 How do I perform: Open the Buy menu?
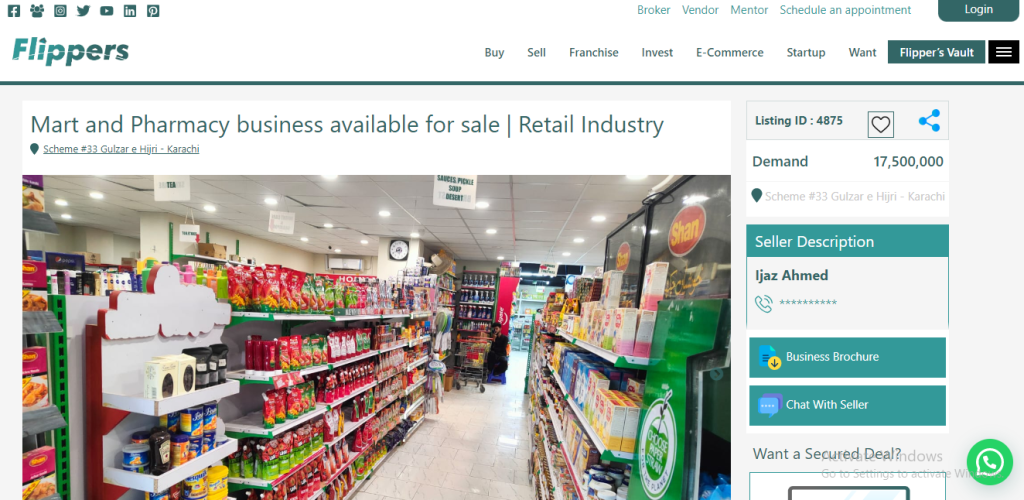pos(494,52)
